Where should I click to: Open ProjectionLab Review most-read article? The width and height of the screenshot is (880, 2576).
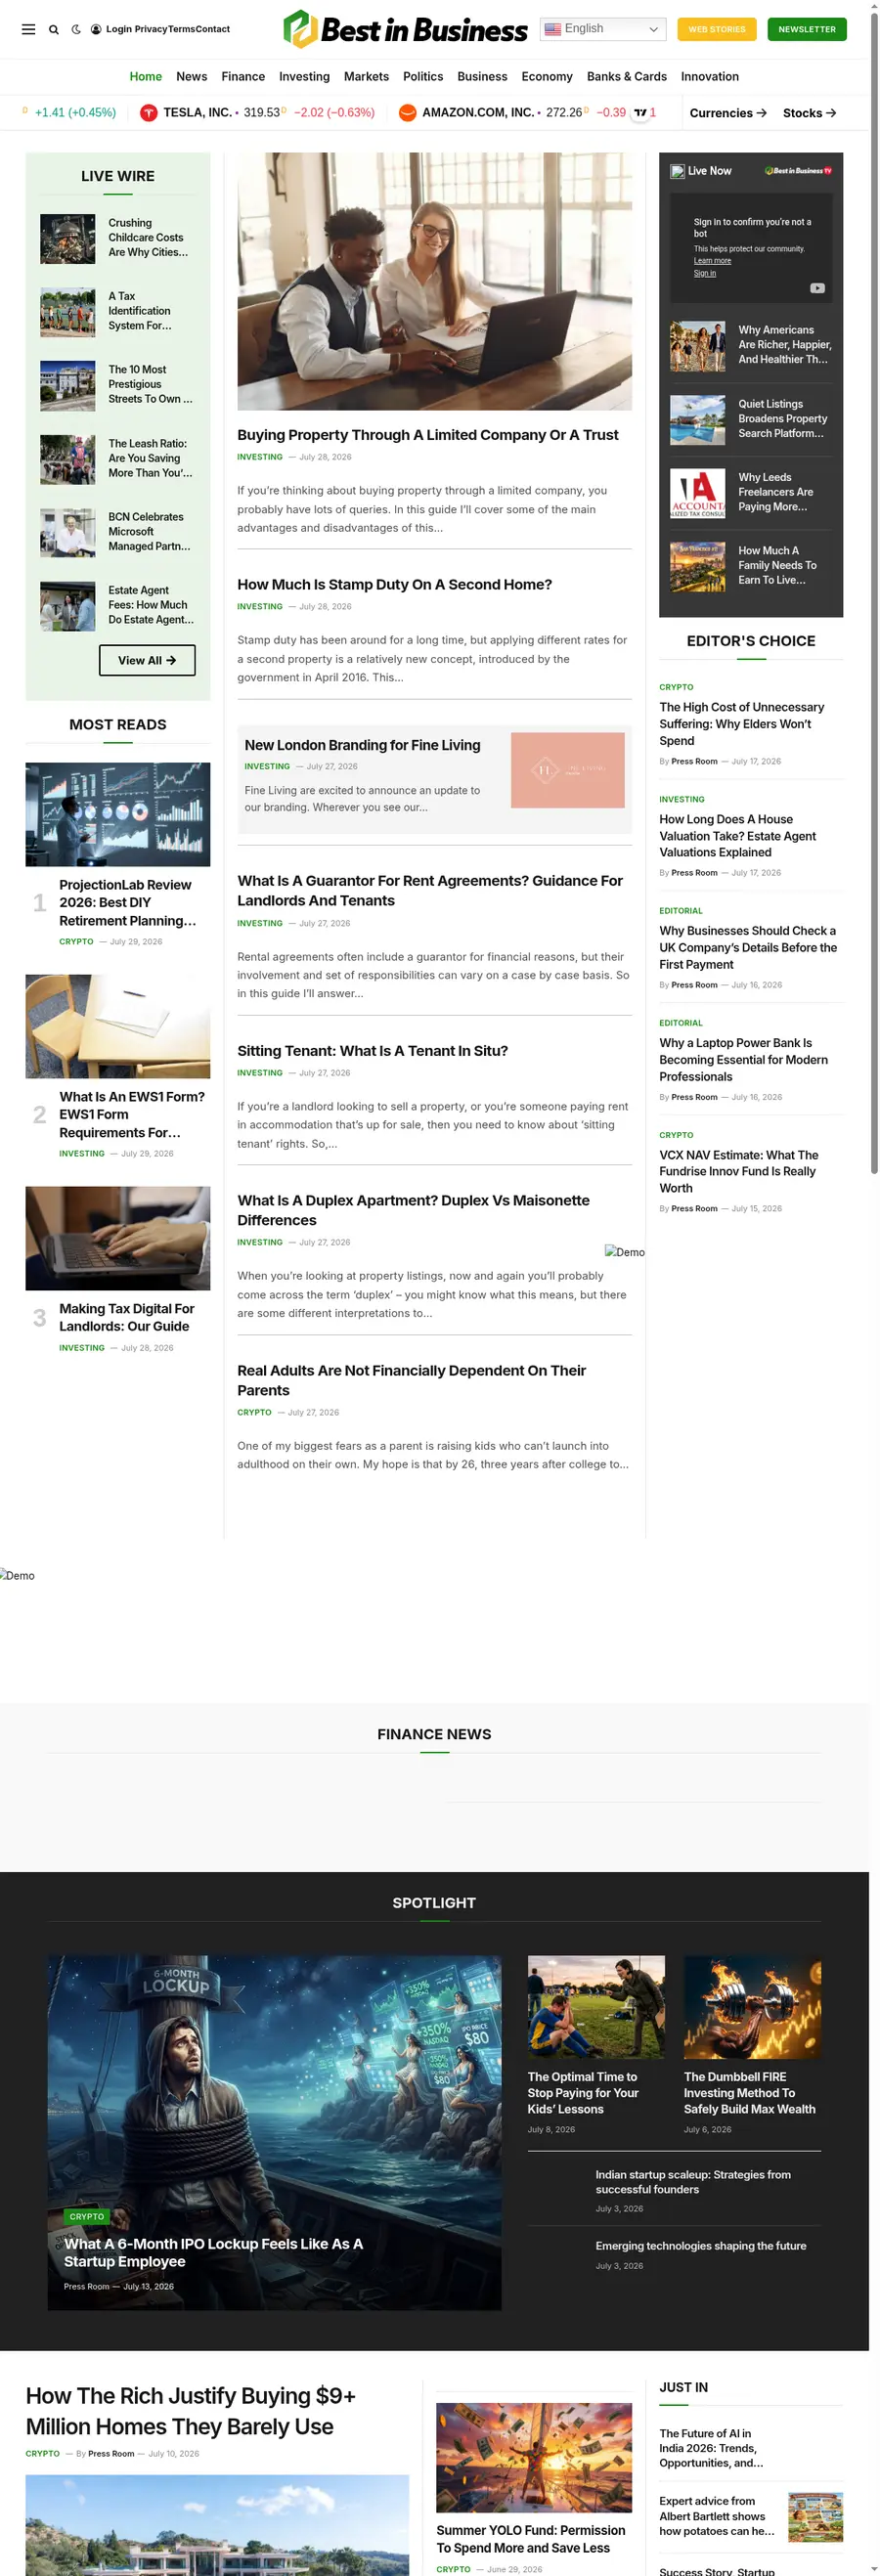(128, 903)
